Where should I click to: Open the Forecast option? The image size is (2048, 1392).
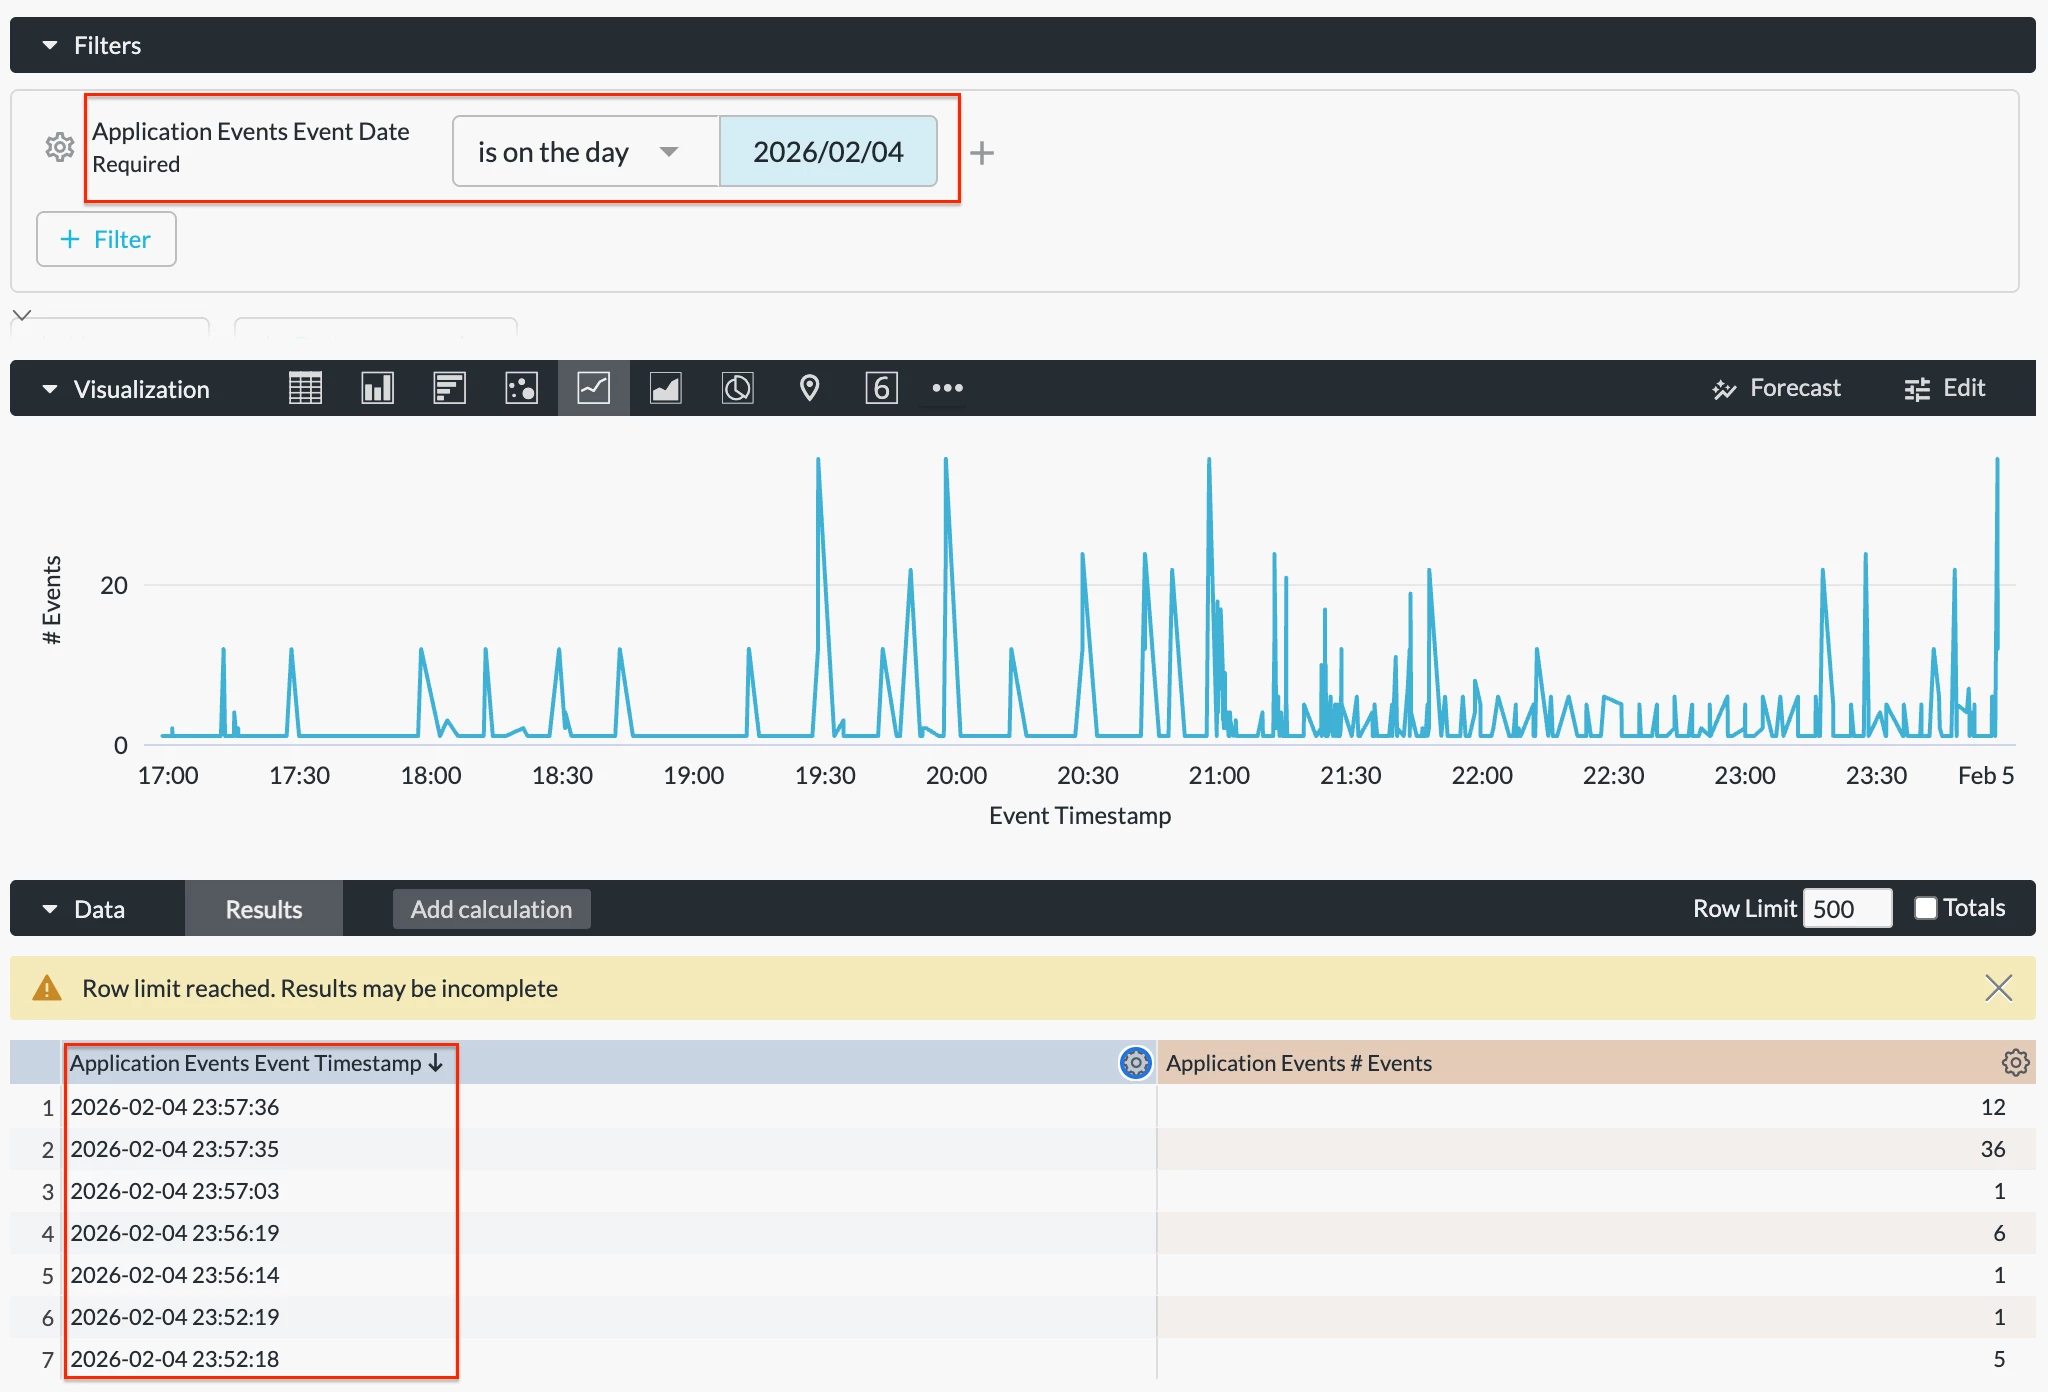point(1776,388)
